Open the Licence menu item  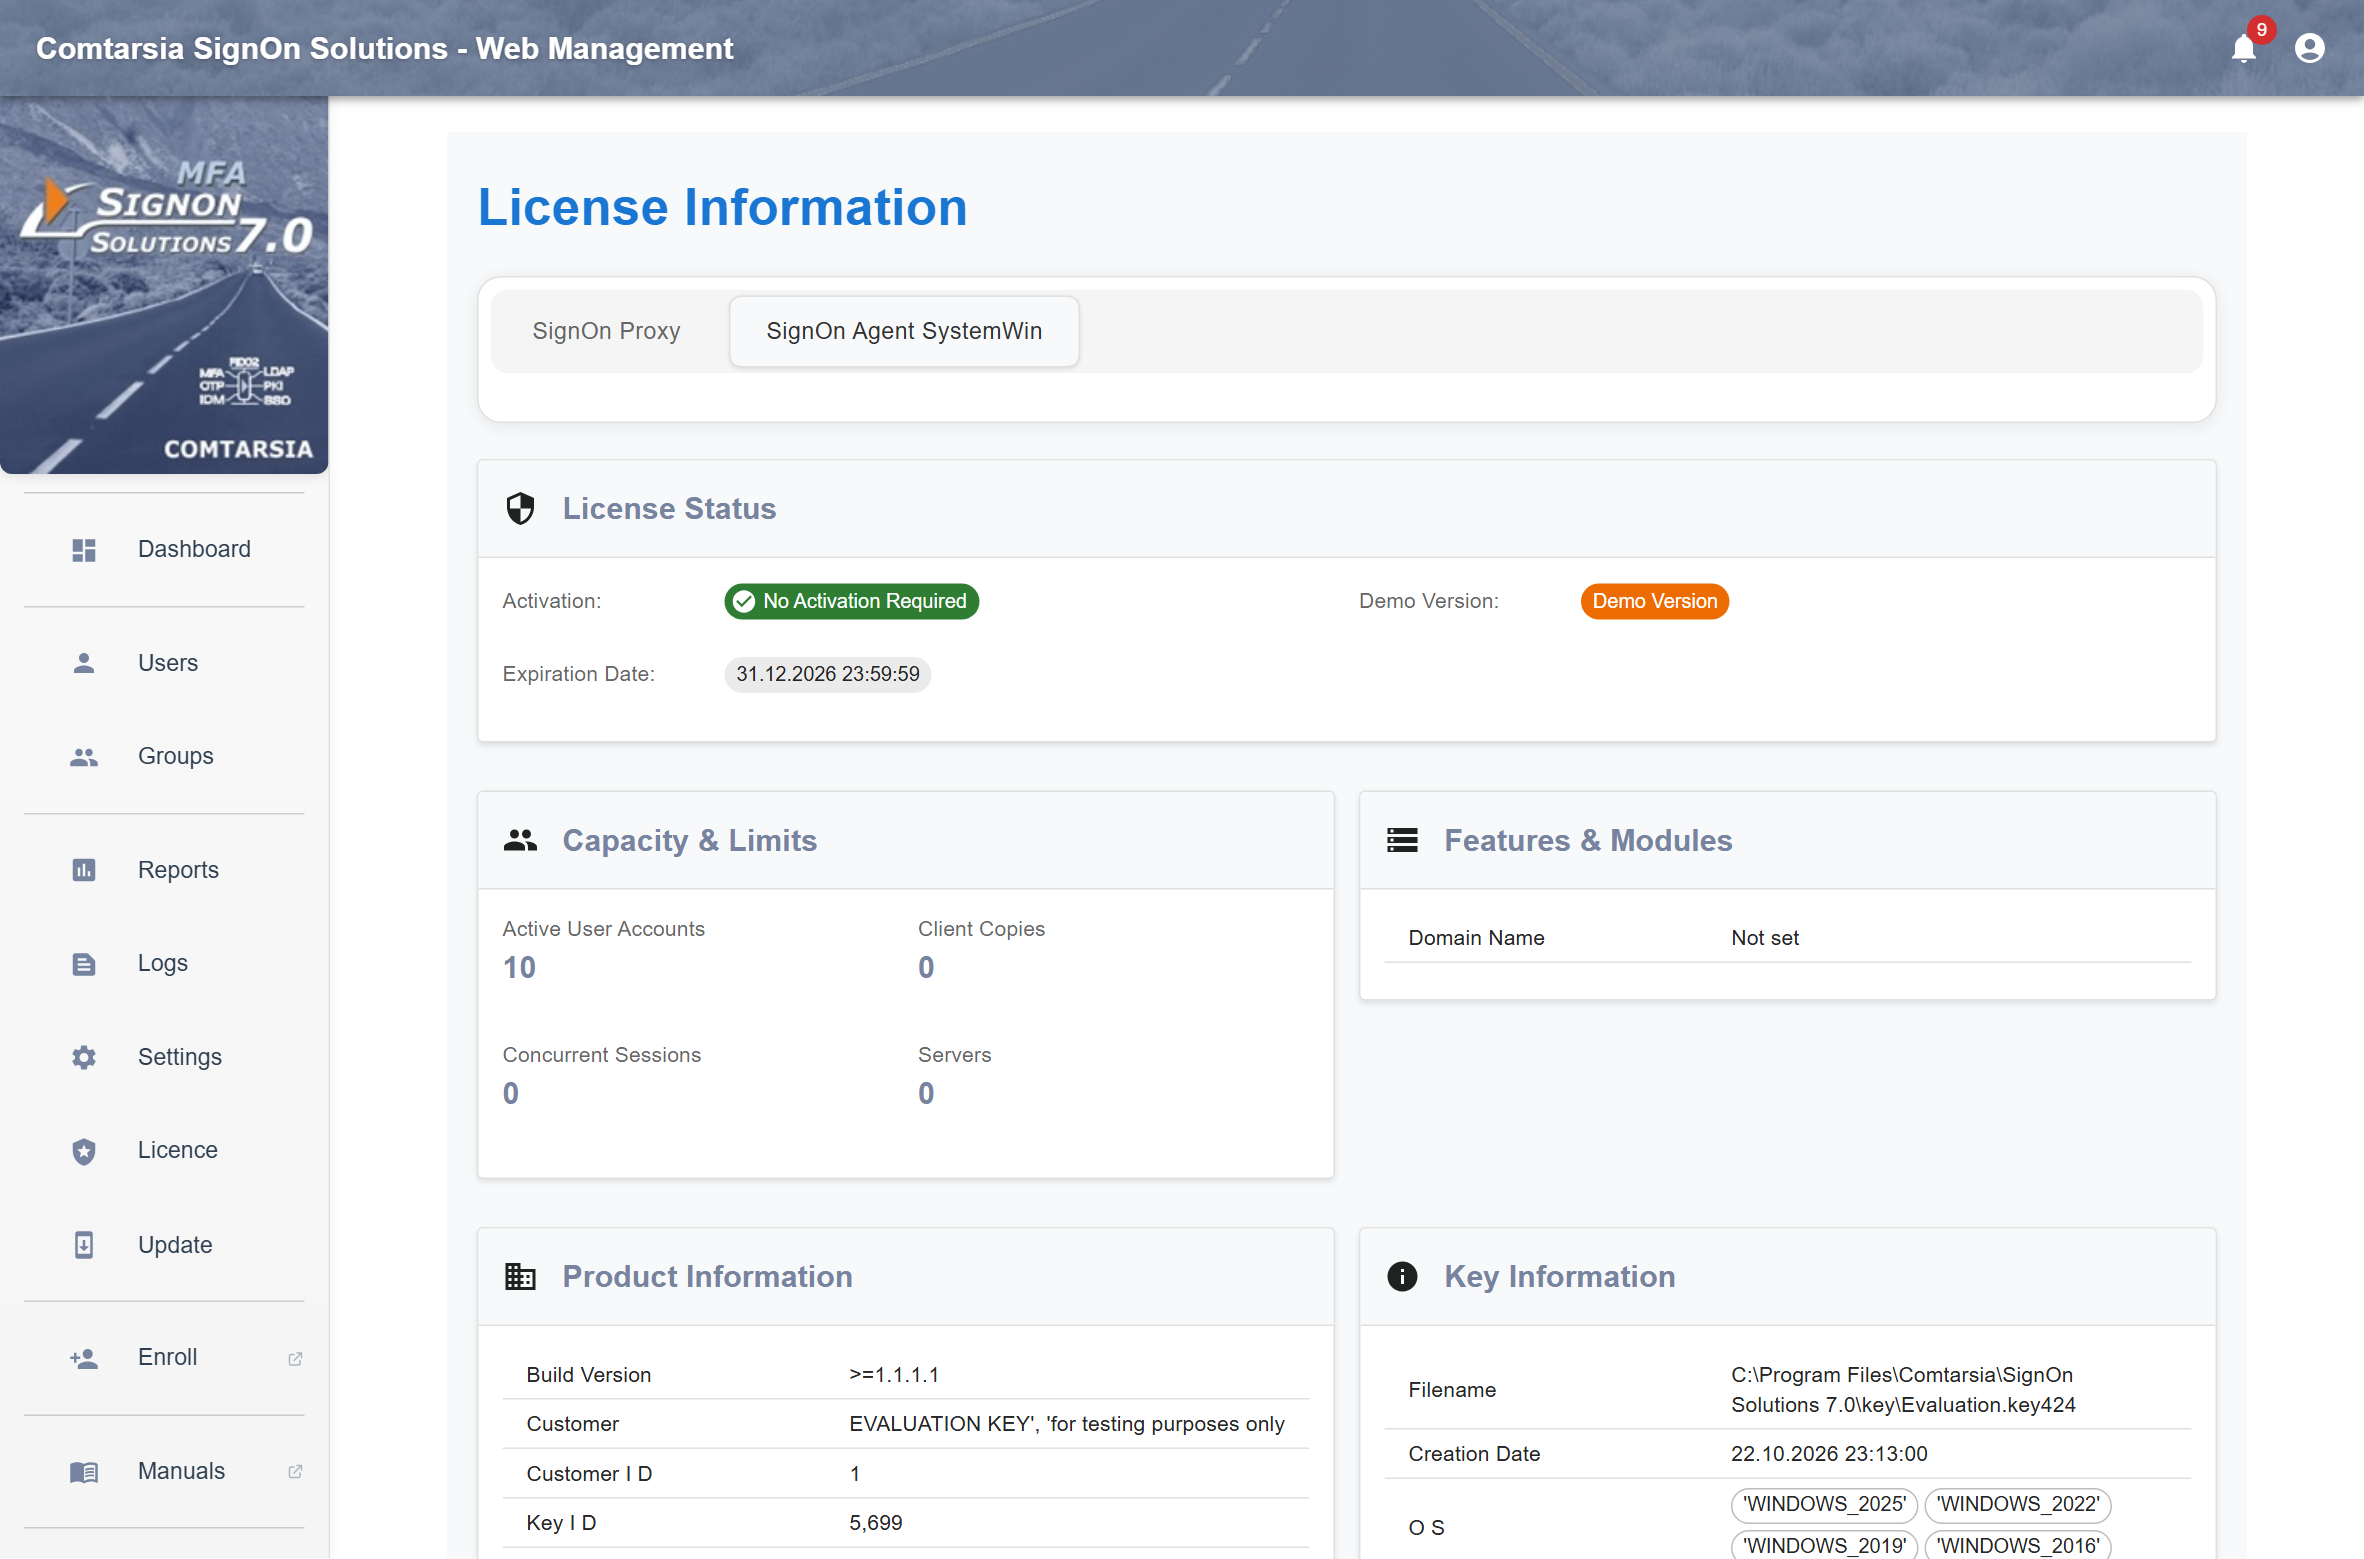coord(164,1151)
